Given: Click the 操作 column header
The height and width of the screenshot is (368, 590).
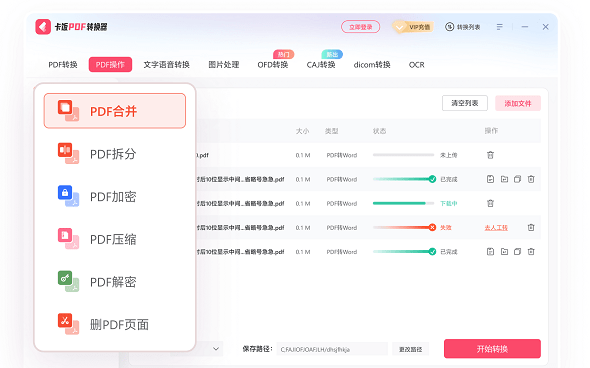Looking at the screenshot, I should [491, 131].
